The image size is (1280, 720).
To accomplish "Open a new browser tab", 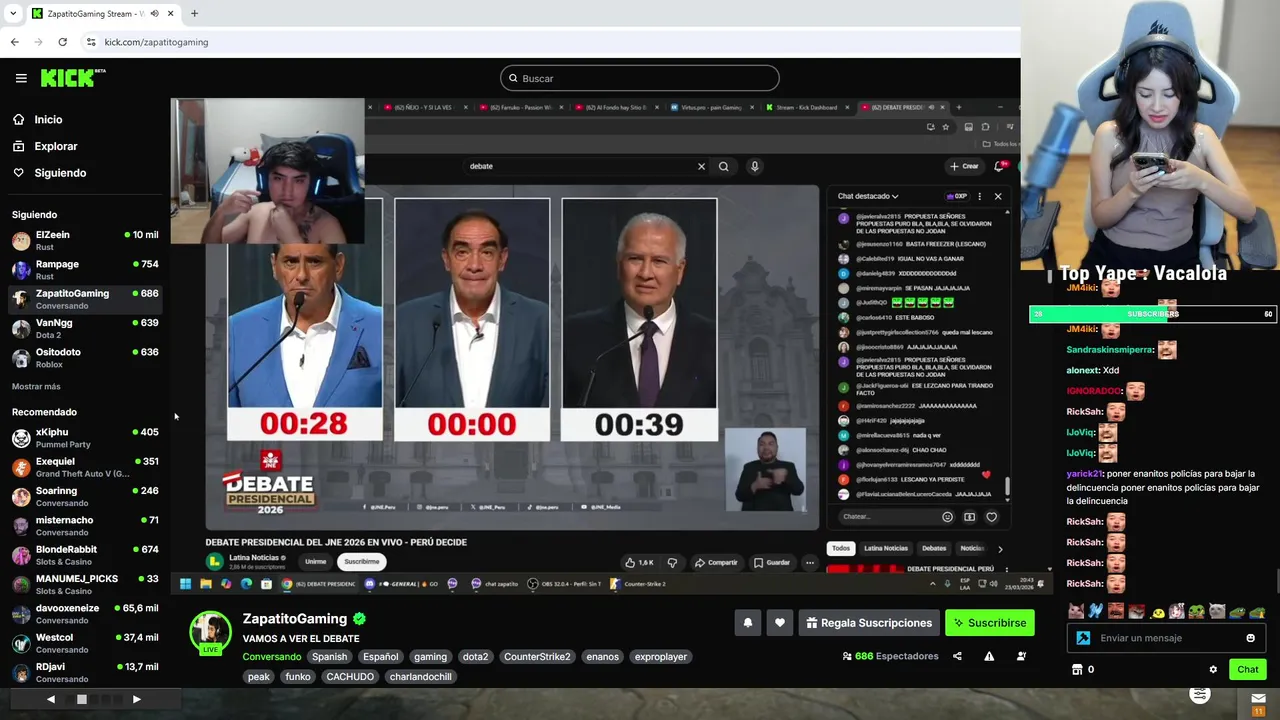I will (x=194, y=13).
